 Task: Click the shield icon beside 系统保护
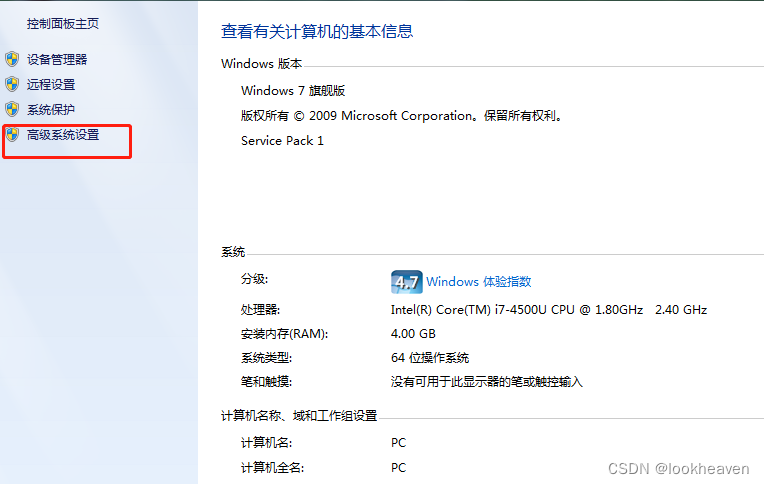tap(12, 109)
